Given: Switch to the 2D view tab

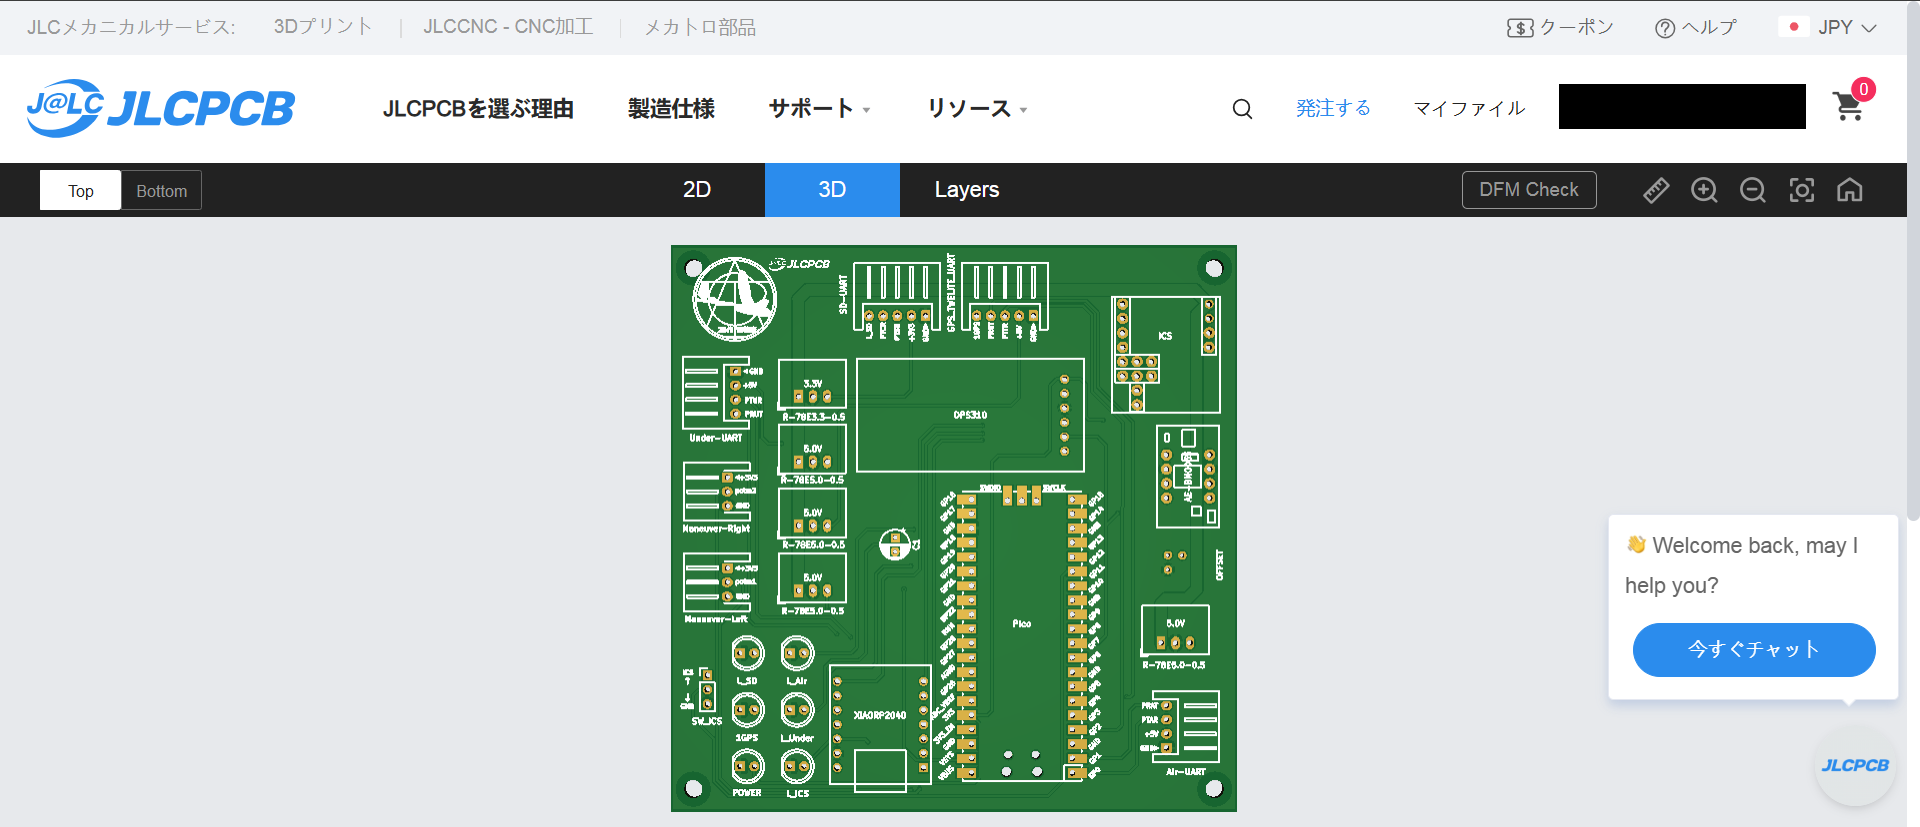Looking at the screenshot, I should click(x=696, y=190).
